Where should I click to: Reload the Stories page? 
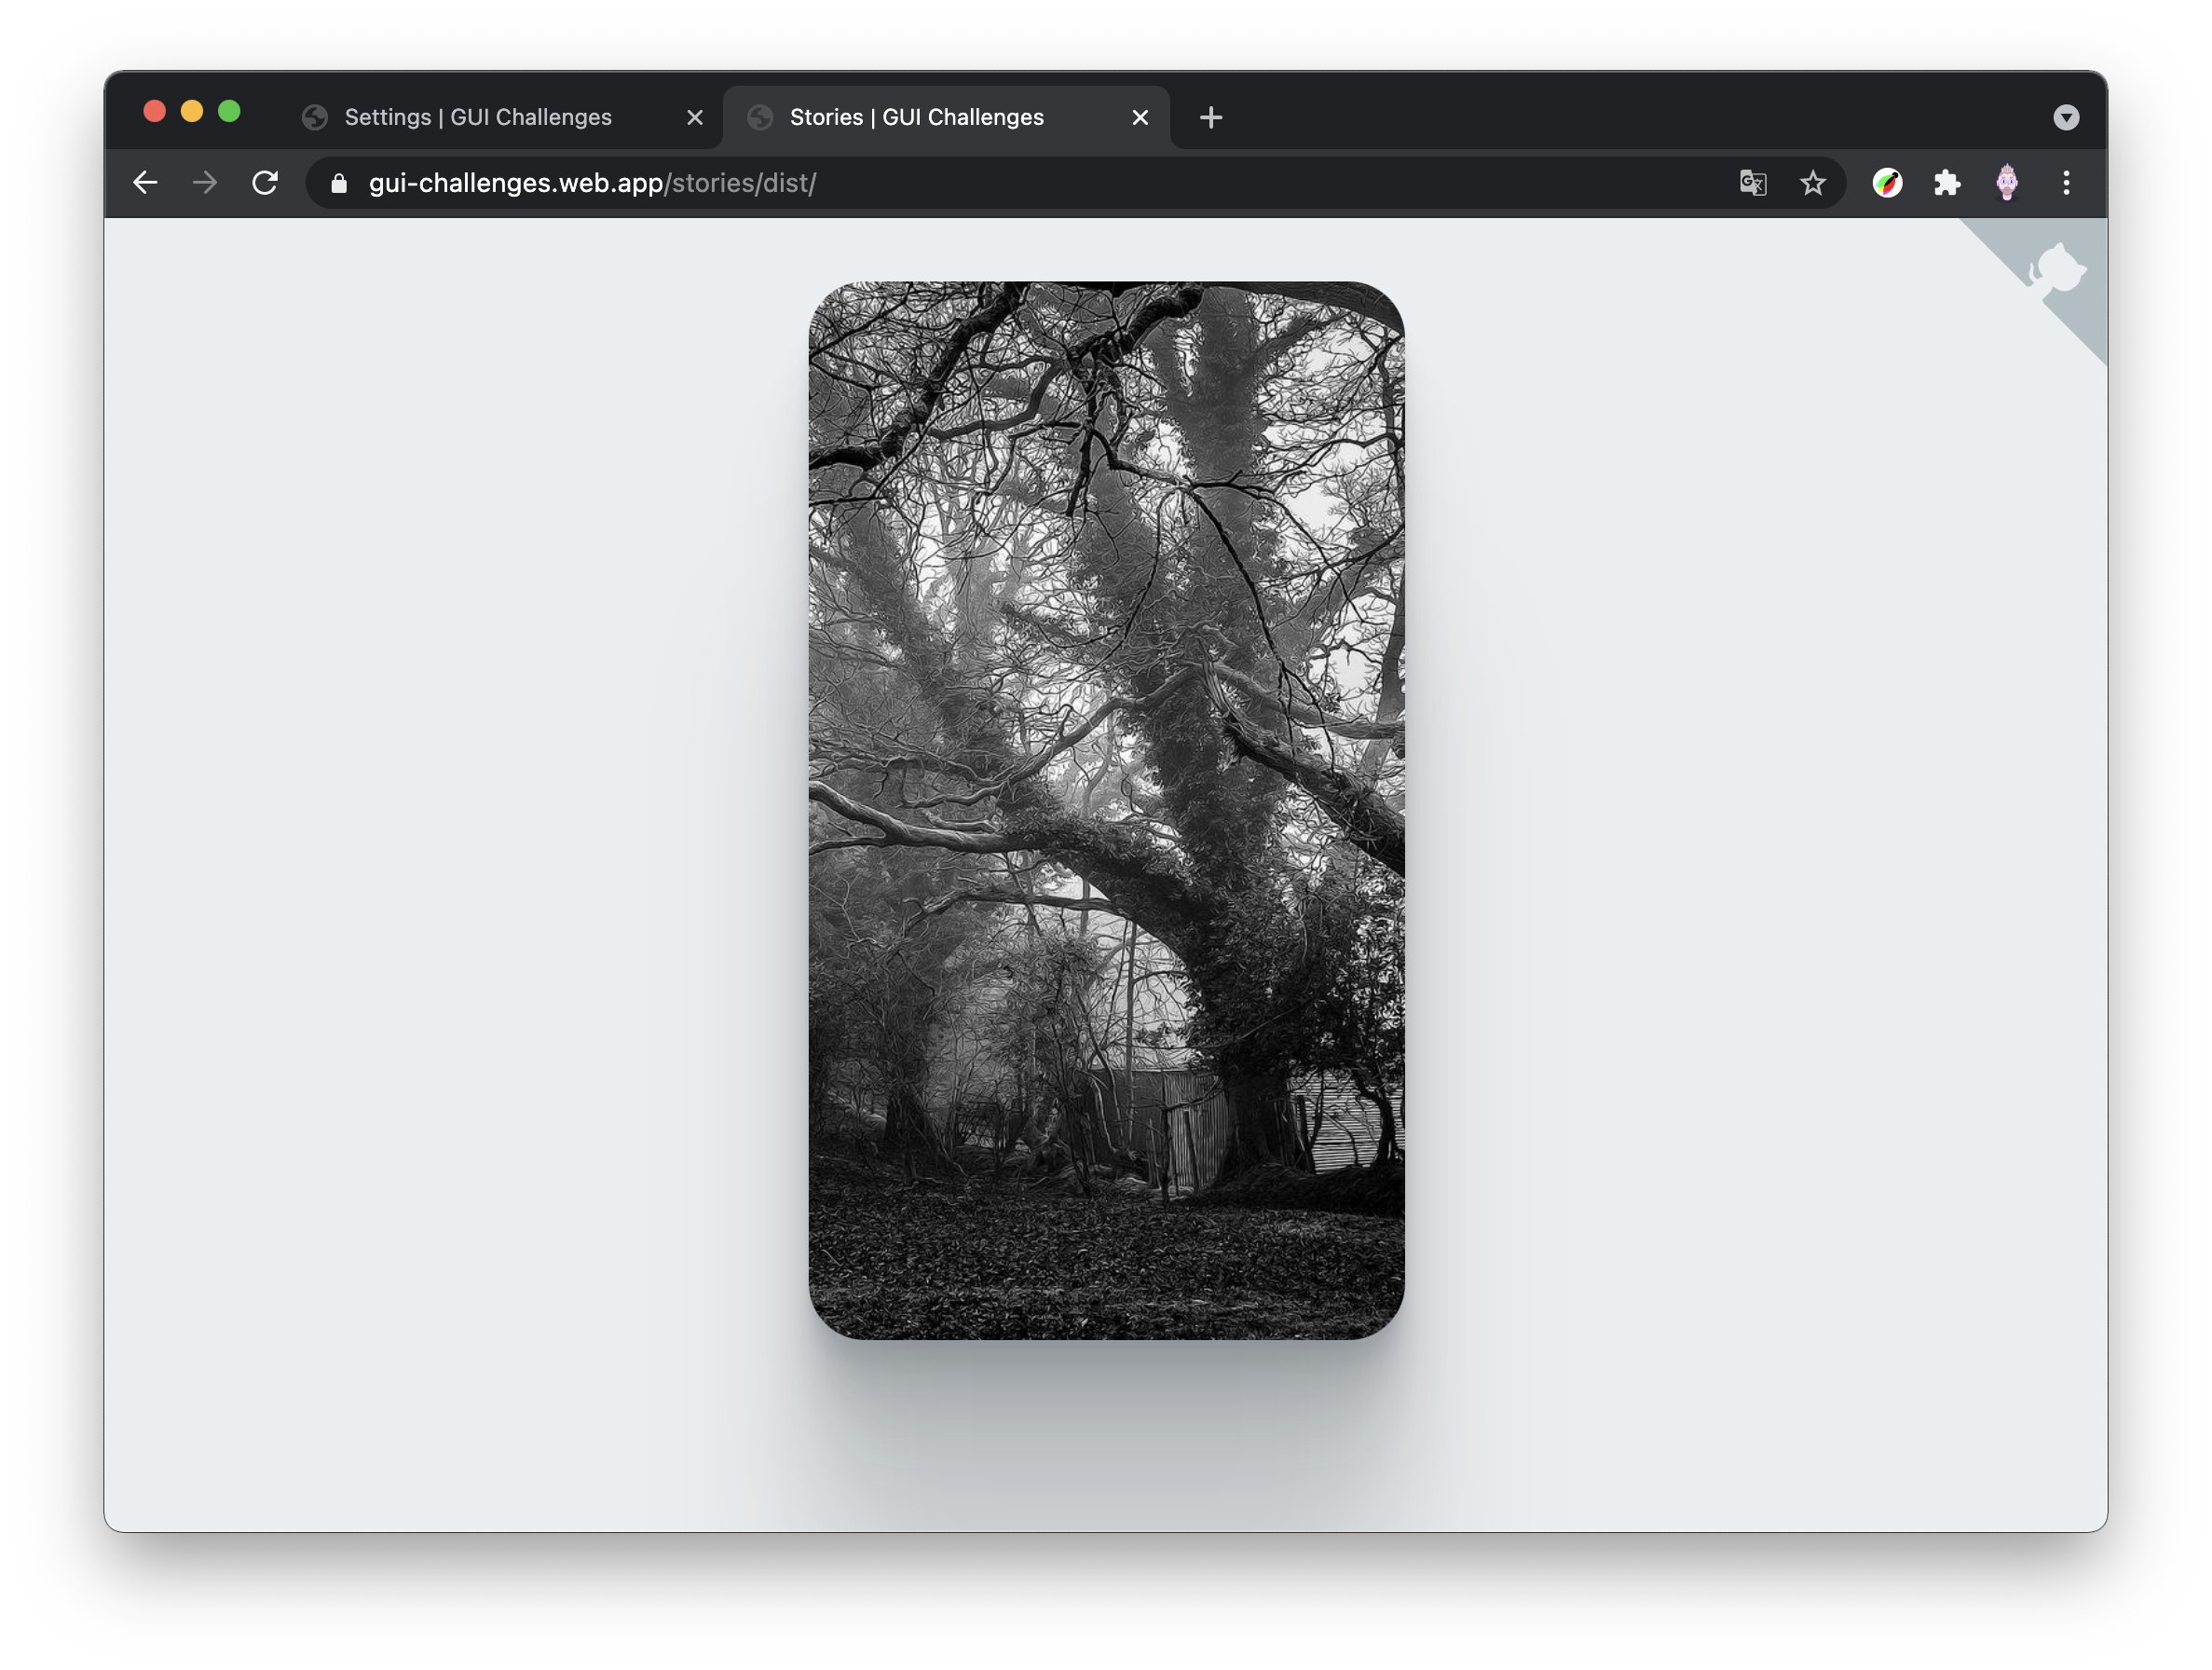coord(265,183)
